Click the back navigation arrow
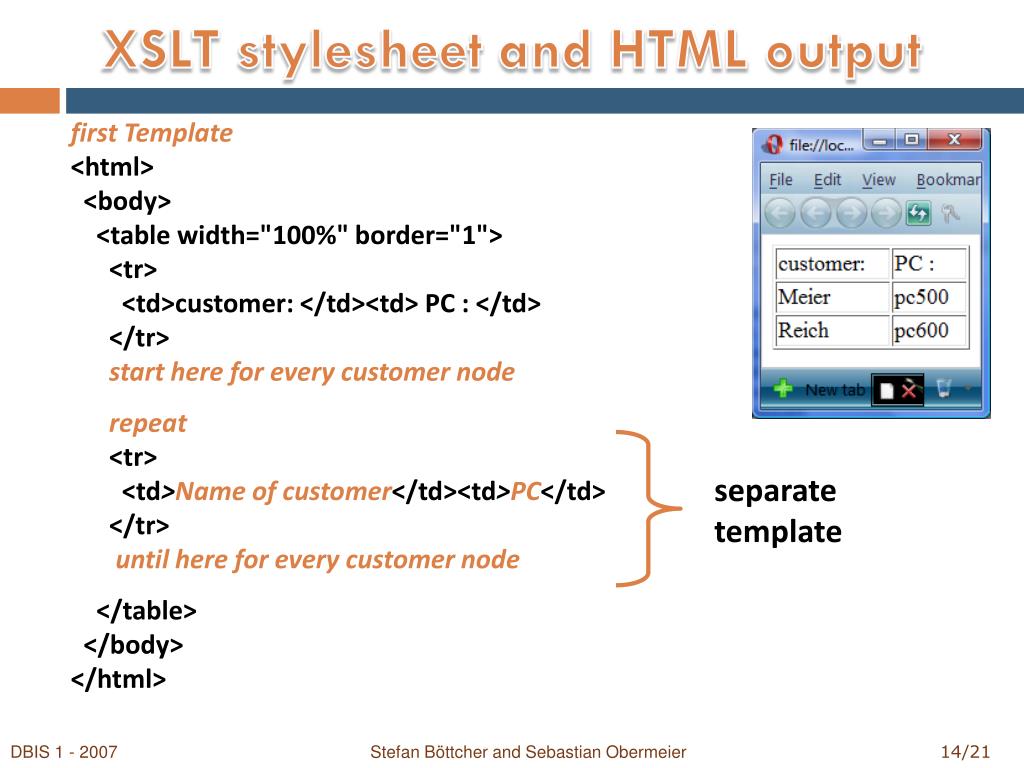Screen dimensions: 1024x768 point(817,211)
